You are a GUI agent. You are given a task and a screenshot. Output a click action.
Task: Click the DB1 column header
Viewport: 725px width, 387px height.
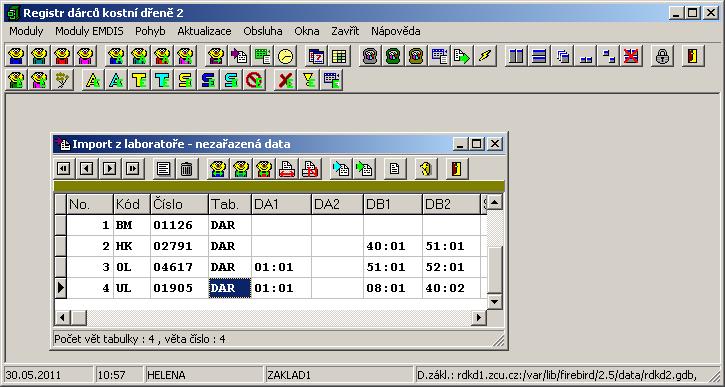393,204
